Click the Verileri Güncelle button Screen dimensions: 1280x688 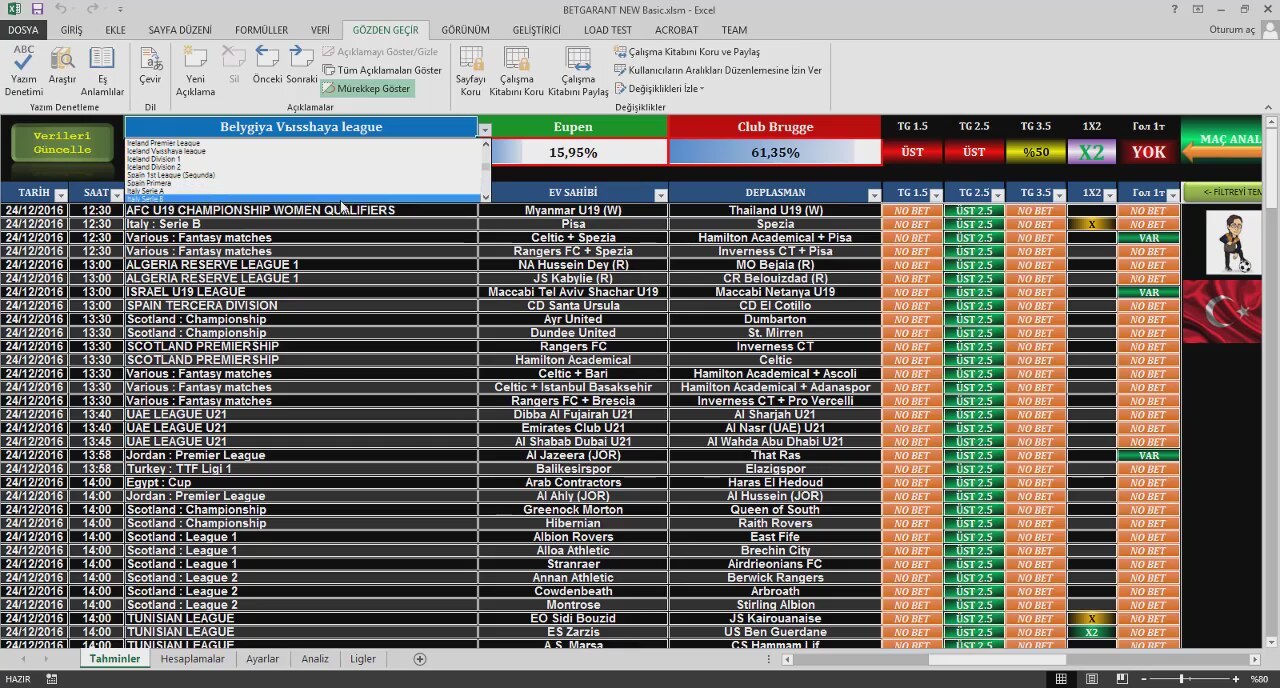pos(62,143)
